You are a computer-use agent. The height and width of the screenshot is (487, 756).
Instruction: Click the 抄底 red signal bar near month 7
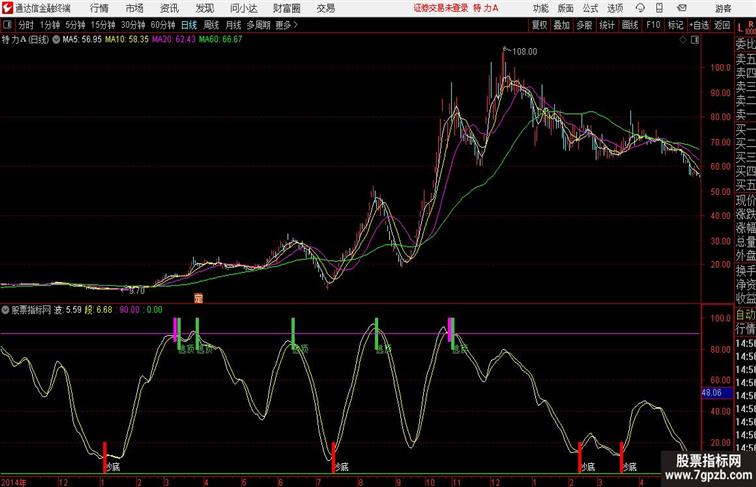[x=333, y=457]
